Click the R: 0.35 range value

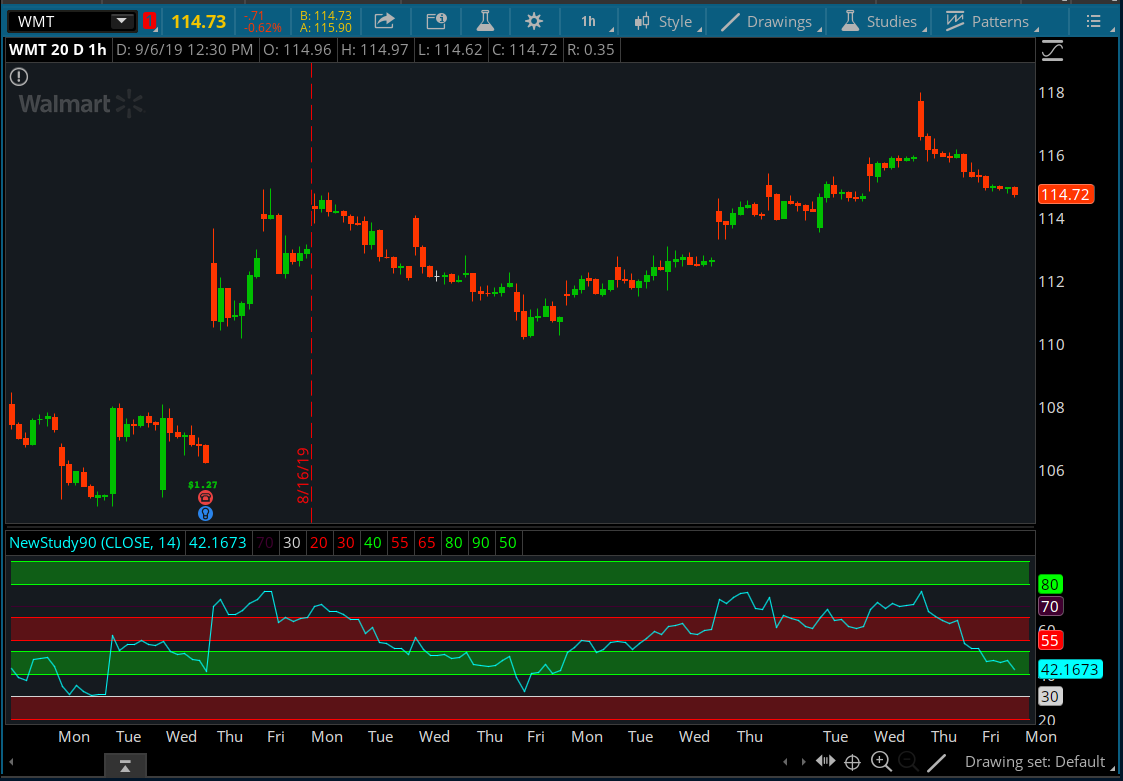click(x=589, y=50)
